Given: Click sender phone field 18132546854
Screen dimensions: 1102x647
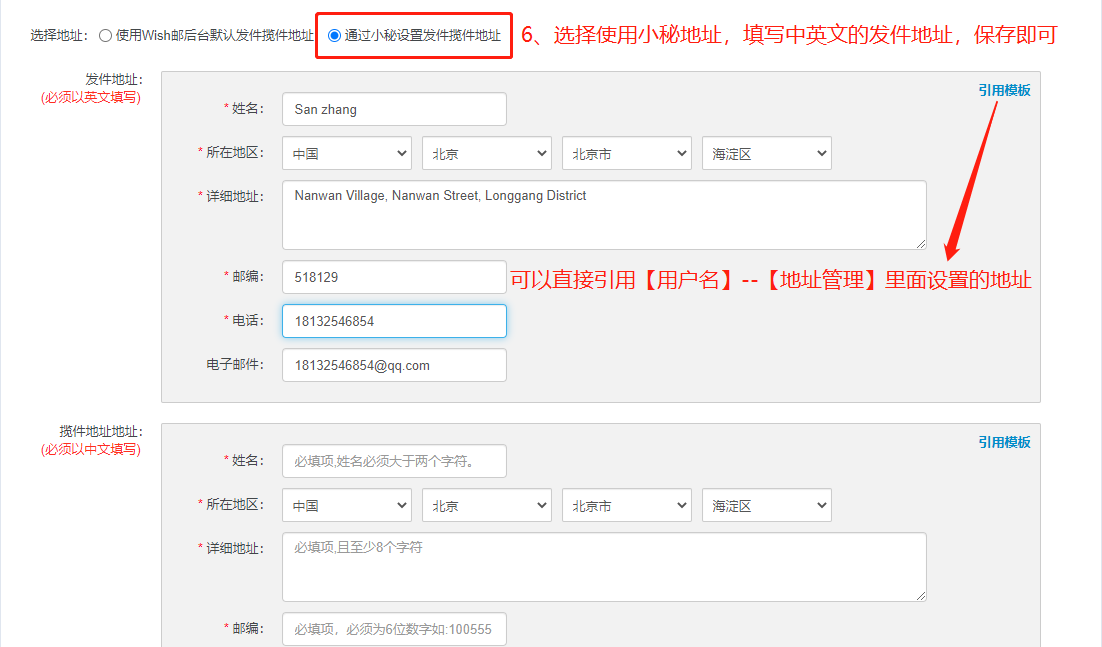Looking at the screenshot, I should tap(394, 321).
